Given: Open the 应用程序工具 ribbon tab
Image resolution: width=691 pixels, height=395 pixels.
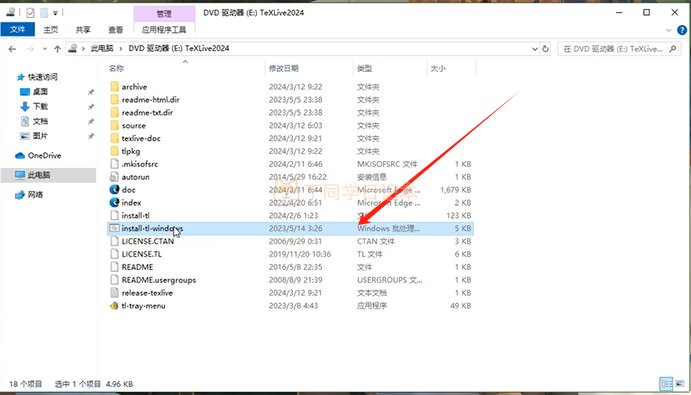Looking at the screenshot, I should pos(164,30).
